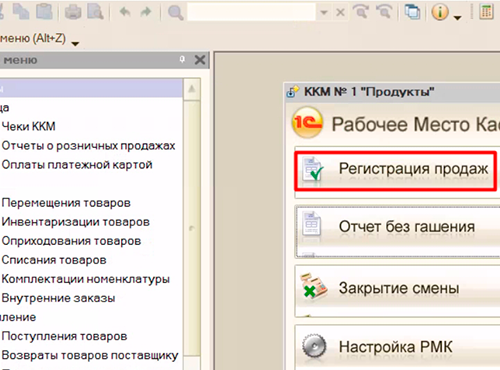
Task: Close the menu side panel
Action: (200, 60)
